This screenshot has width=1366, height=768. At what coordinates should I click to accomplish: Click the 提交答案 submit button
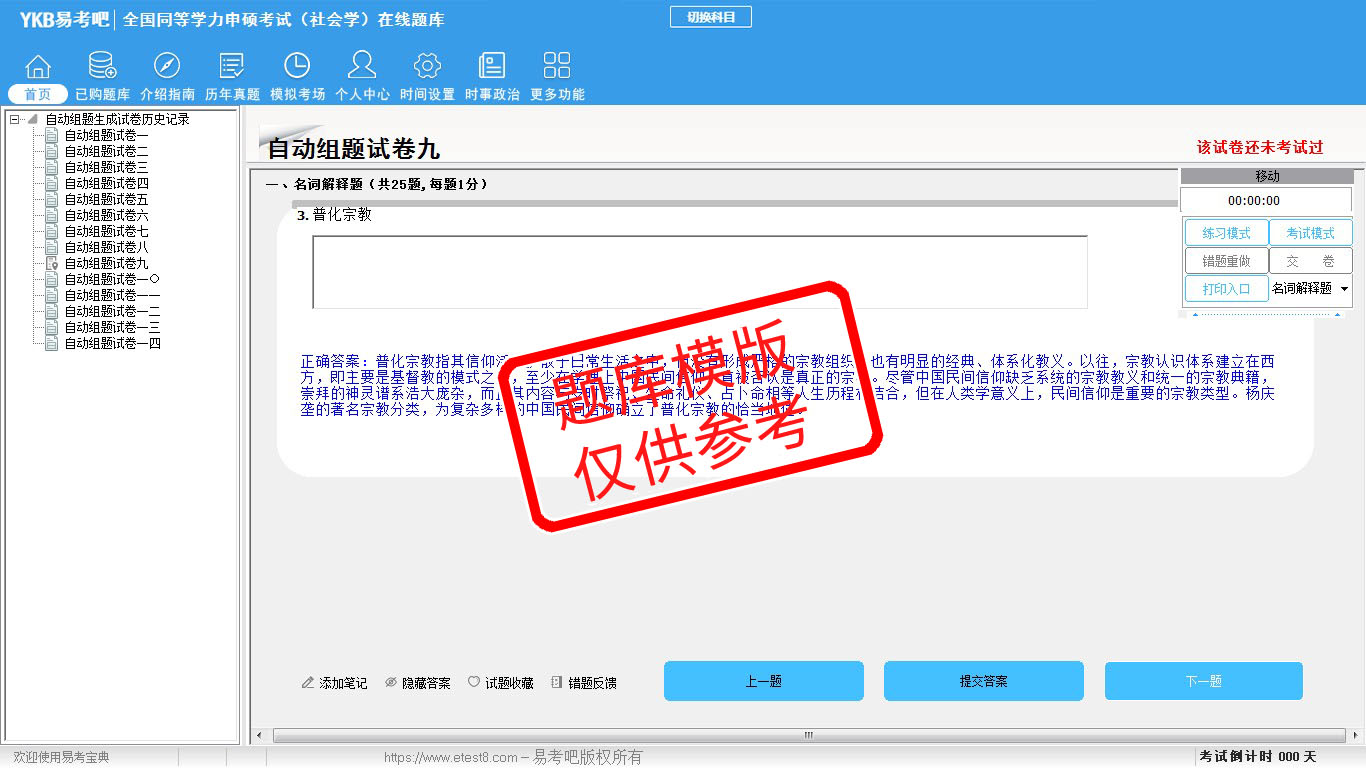click(983, 681)
